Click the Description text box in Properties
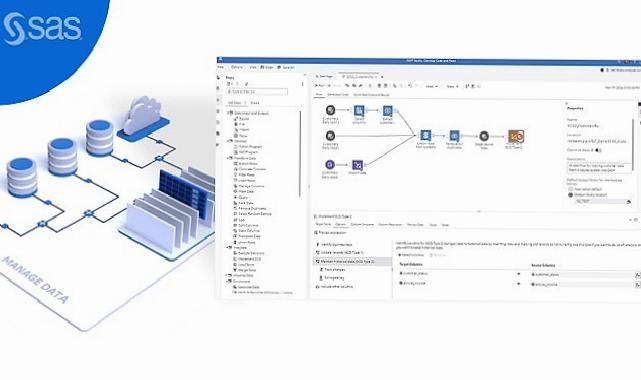This screenshot has width=641, height=380. (599, 168)
